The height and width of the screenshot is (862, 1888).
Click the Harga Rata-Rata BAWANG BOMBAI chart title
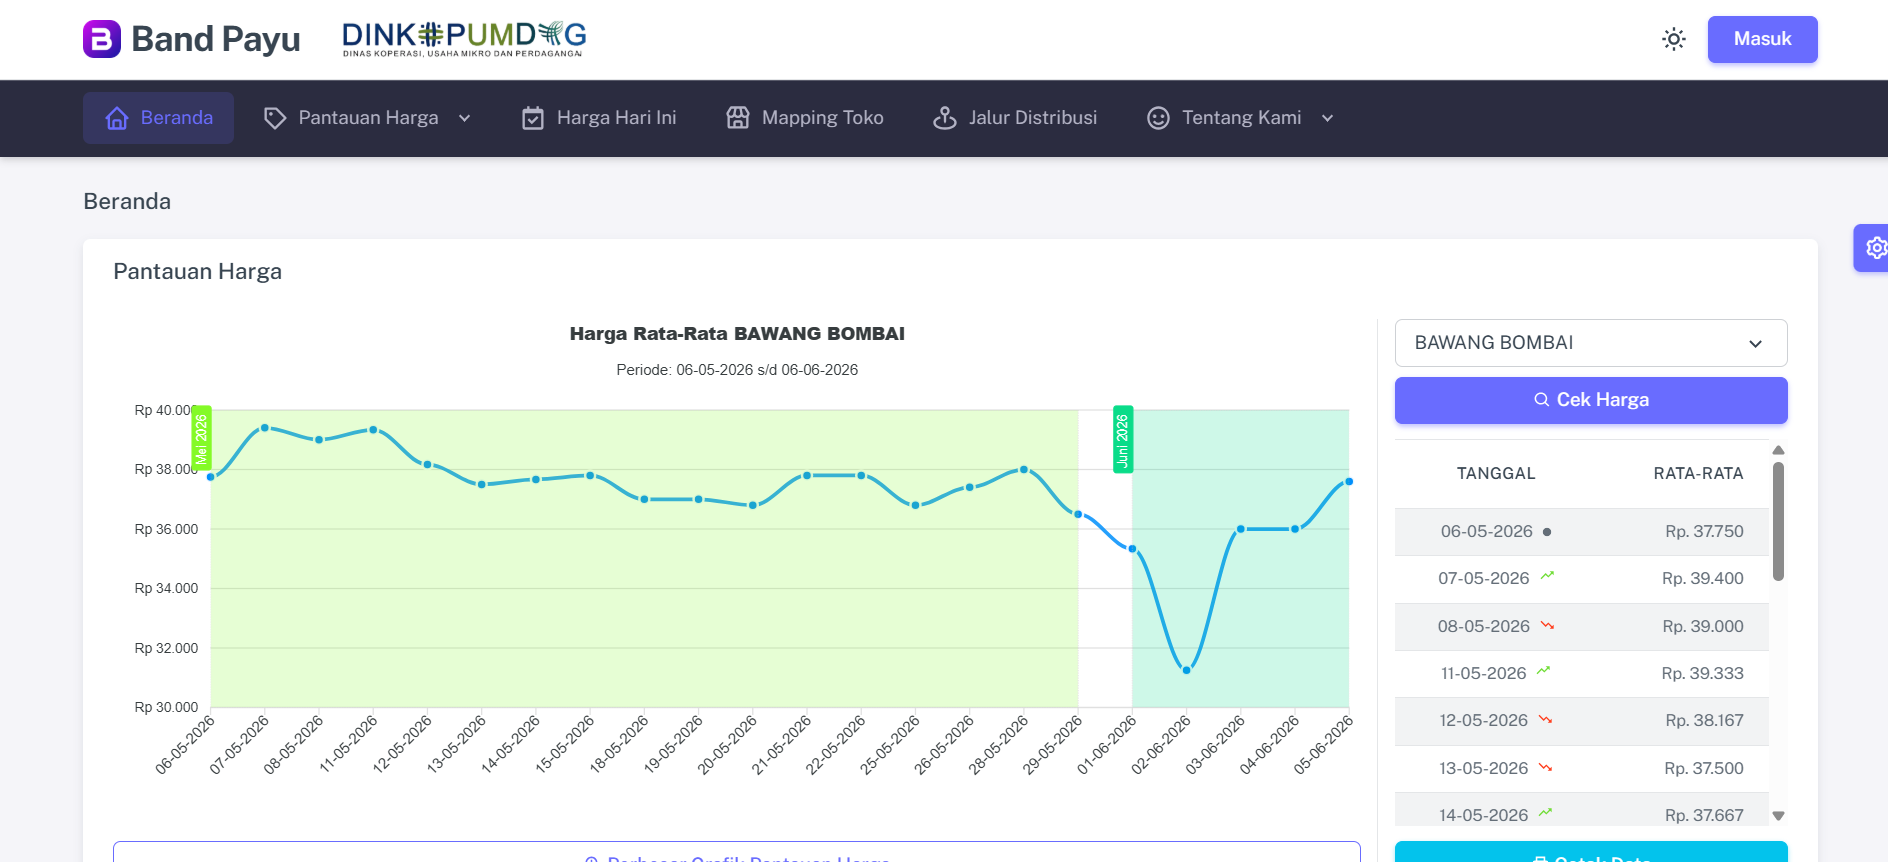coord(737,334)
